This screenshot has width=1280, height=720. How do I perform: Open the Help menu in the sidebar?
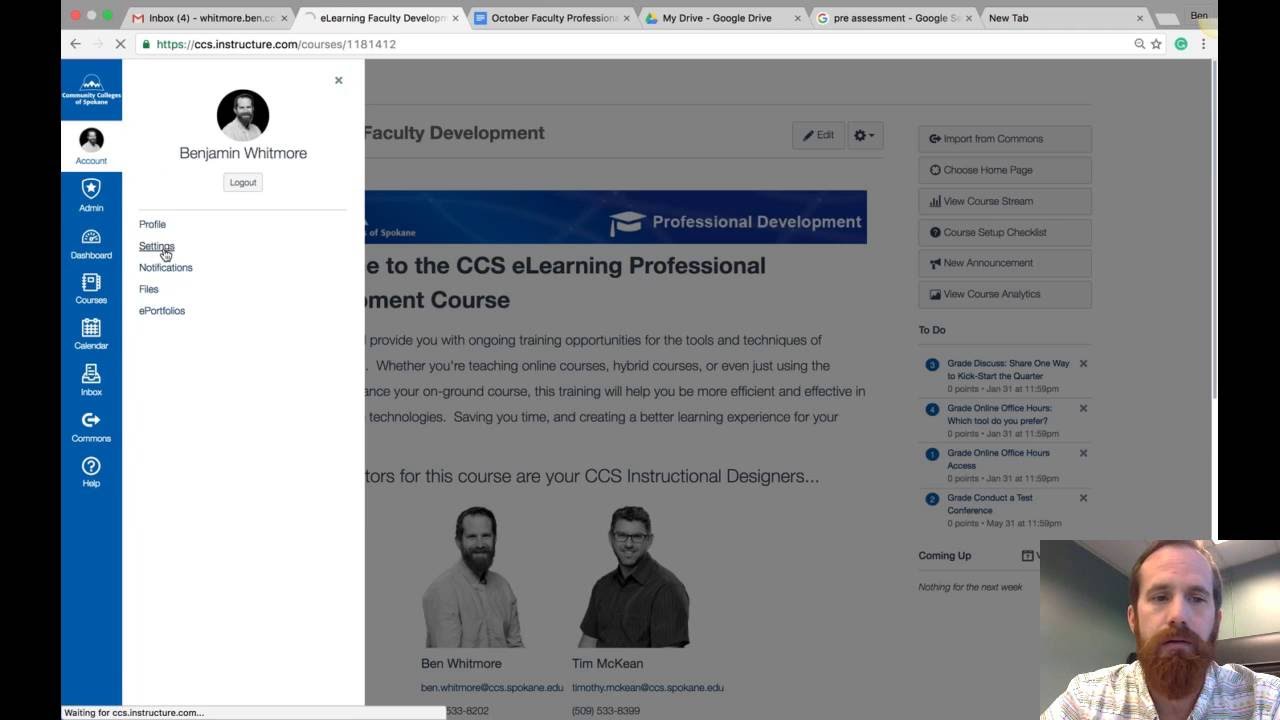click(x=91, y=472)
